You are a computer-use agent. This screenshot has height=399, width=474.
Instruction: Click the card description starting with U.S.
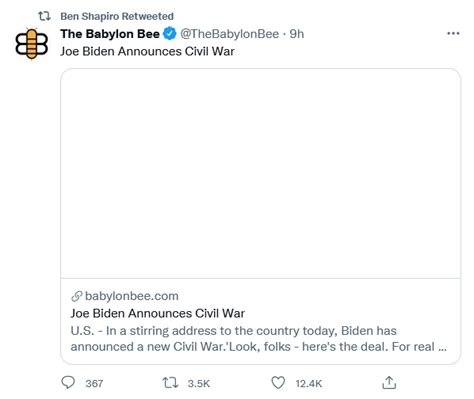[x=258, y=339]
